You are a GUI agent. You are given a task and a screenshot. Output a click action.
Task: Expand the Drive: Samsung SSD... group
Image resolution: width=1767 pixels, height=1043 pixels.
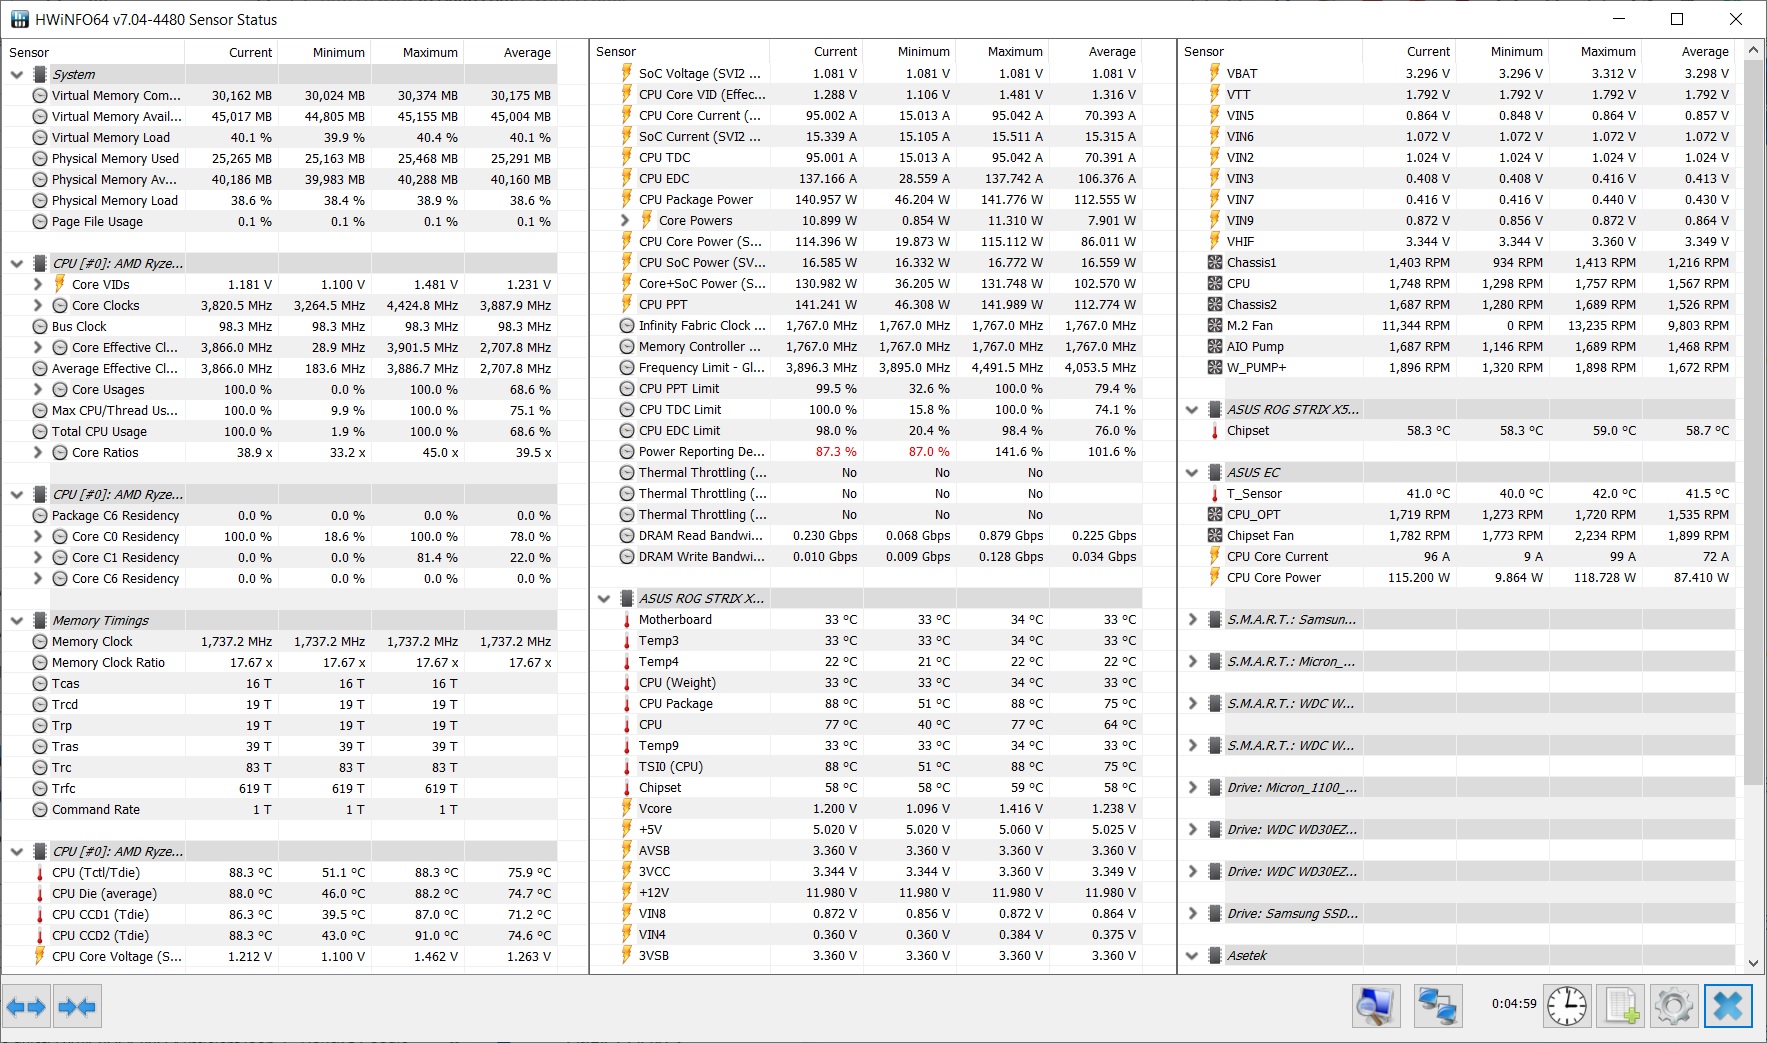point(1192,914)
